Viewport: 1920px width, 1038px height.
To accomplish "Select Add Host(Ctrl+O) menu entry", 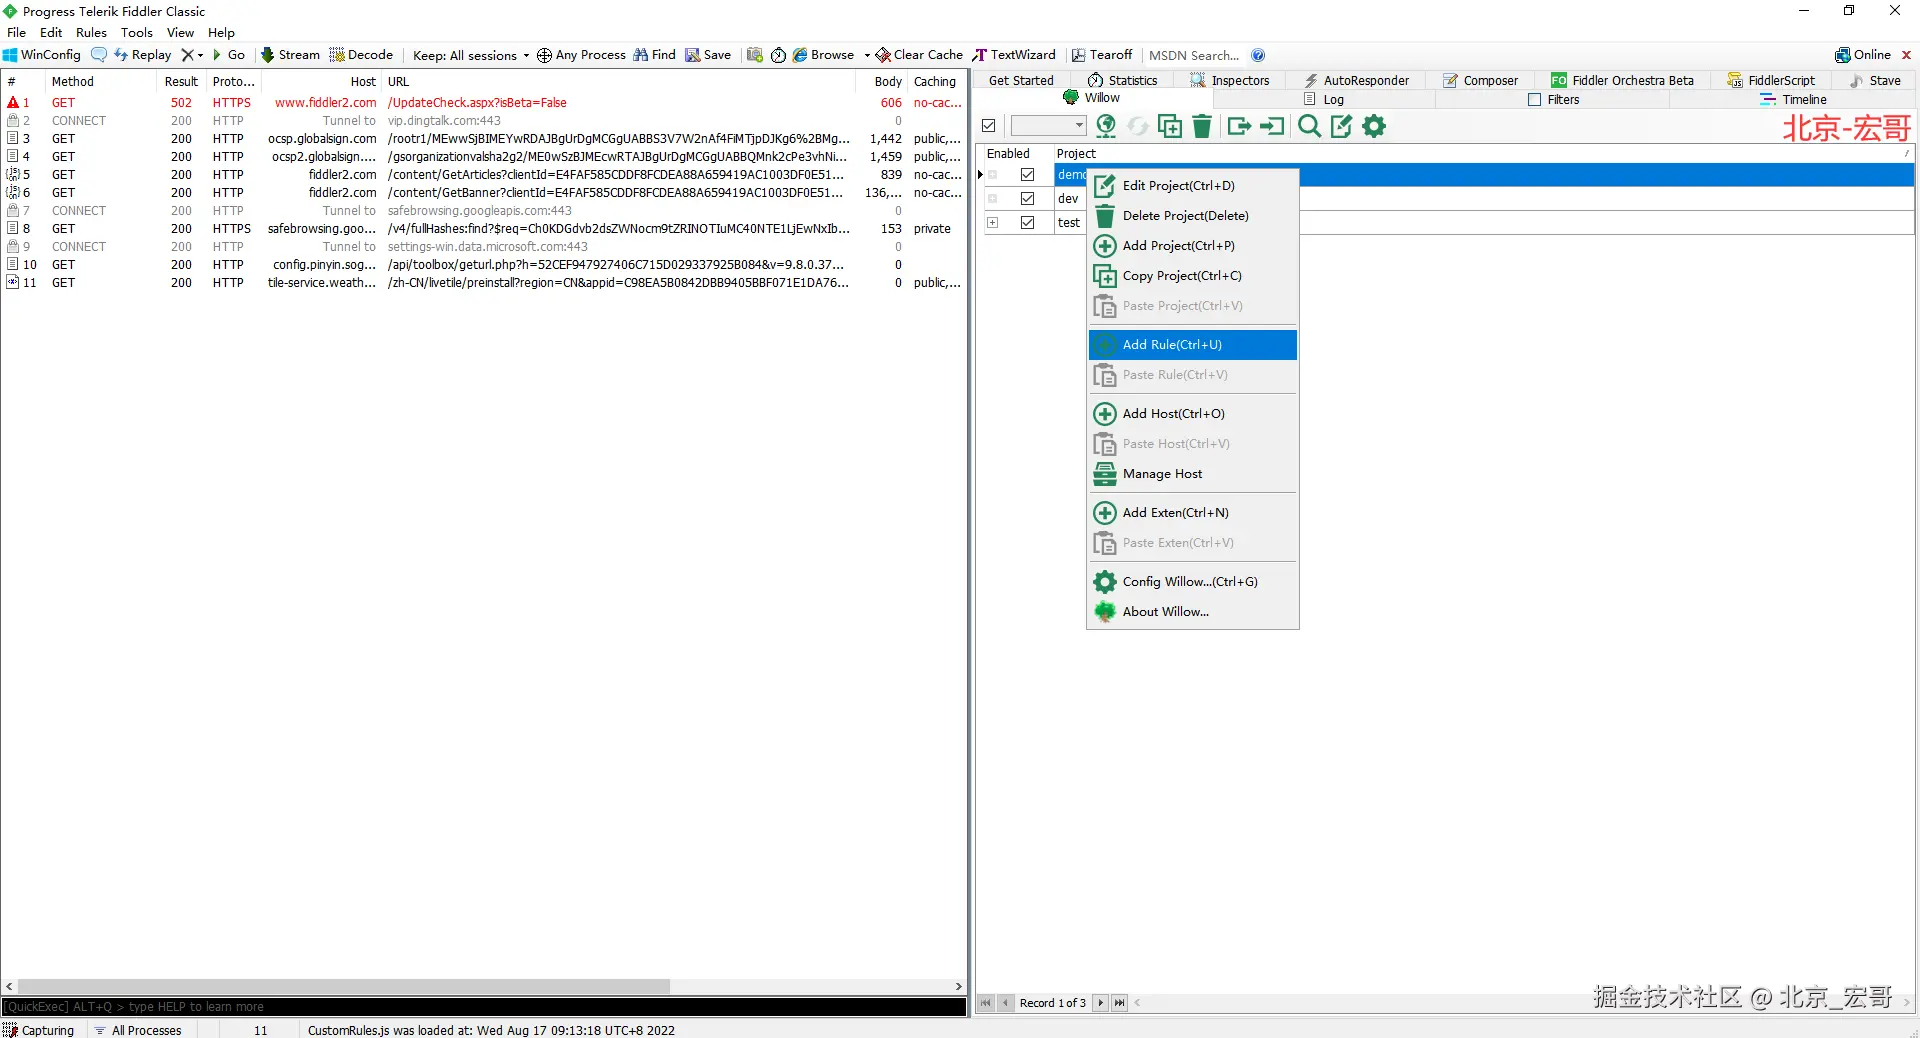I will point(1192,414).
